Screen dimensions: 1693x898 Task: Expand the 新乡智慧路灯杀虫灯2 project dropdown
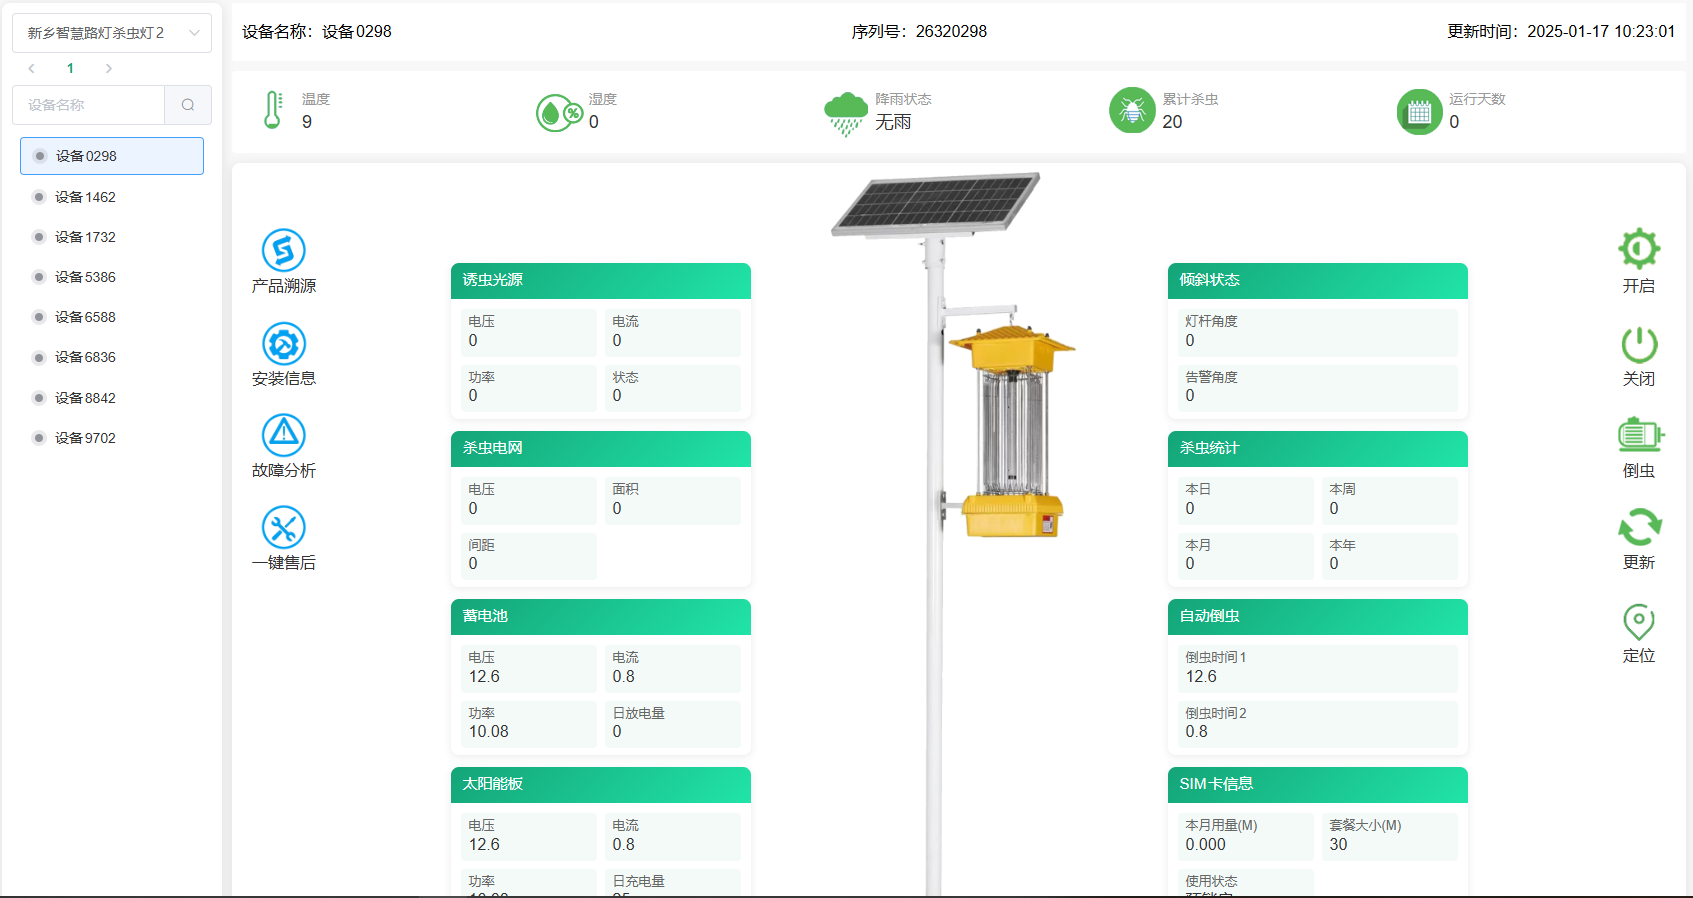click(x=111, y=33)
